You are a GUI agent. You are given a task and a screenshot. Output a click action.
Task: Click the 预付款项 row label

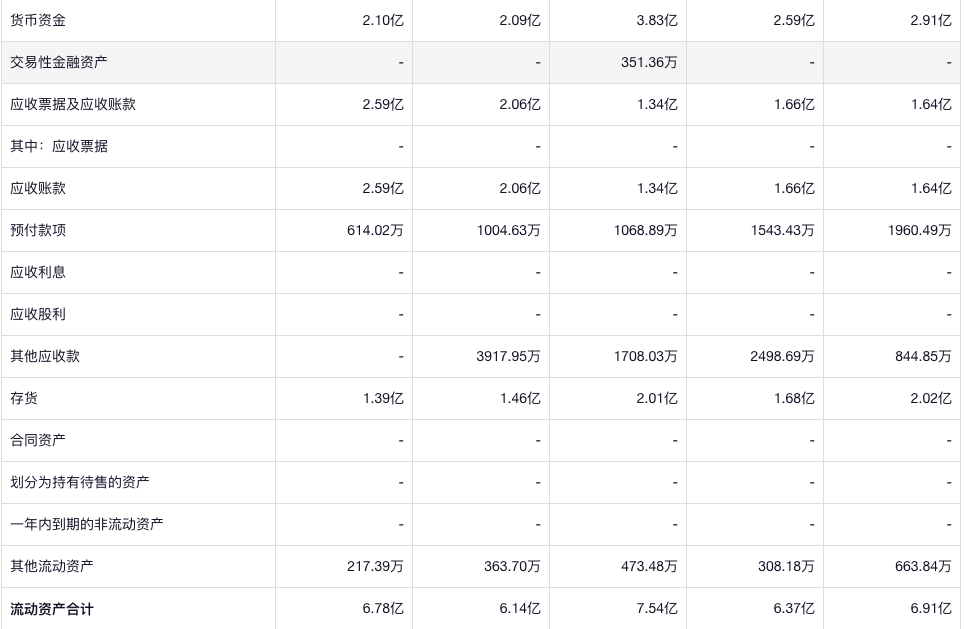tap(38, 230)
